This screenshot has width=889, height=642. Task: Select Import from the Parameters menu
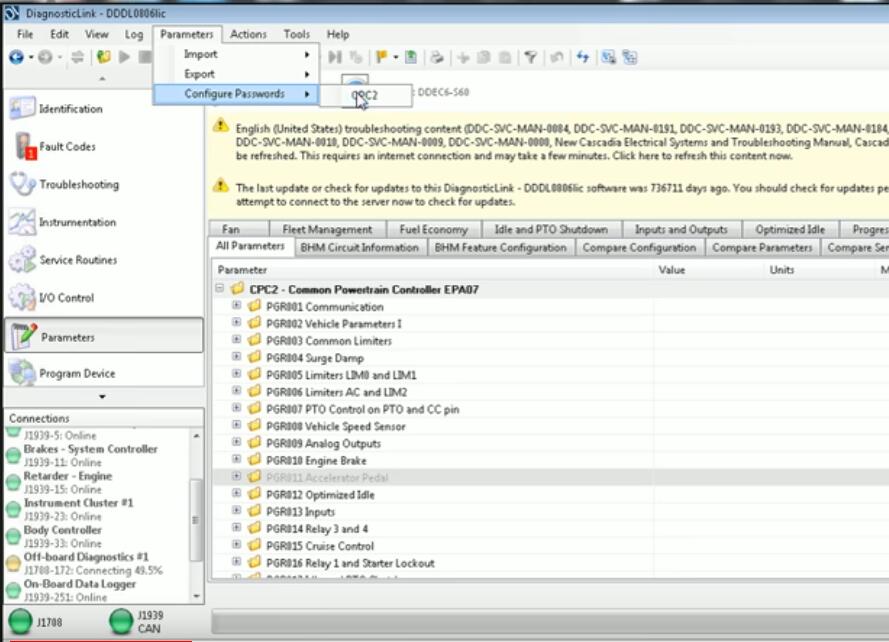(237, 54)
